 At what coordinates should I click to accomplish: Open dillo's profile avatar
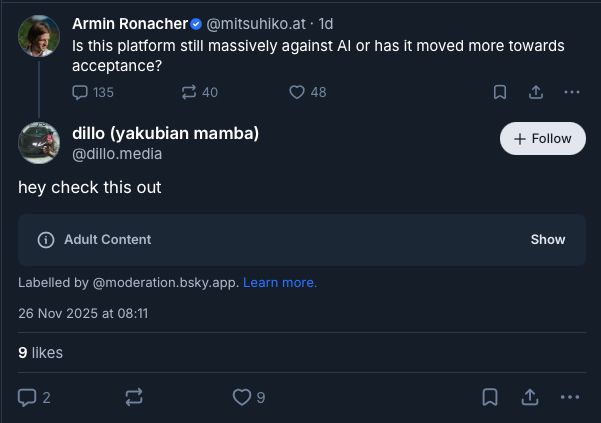point(39,143)
